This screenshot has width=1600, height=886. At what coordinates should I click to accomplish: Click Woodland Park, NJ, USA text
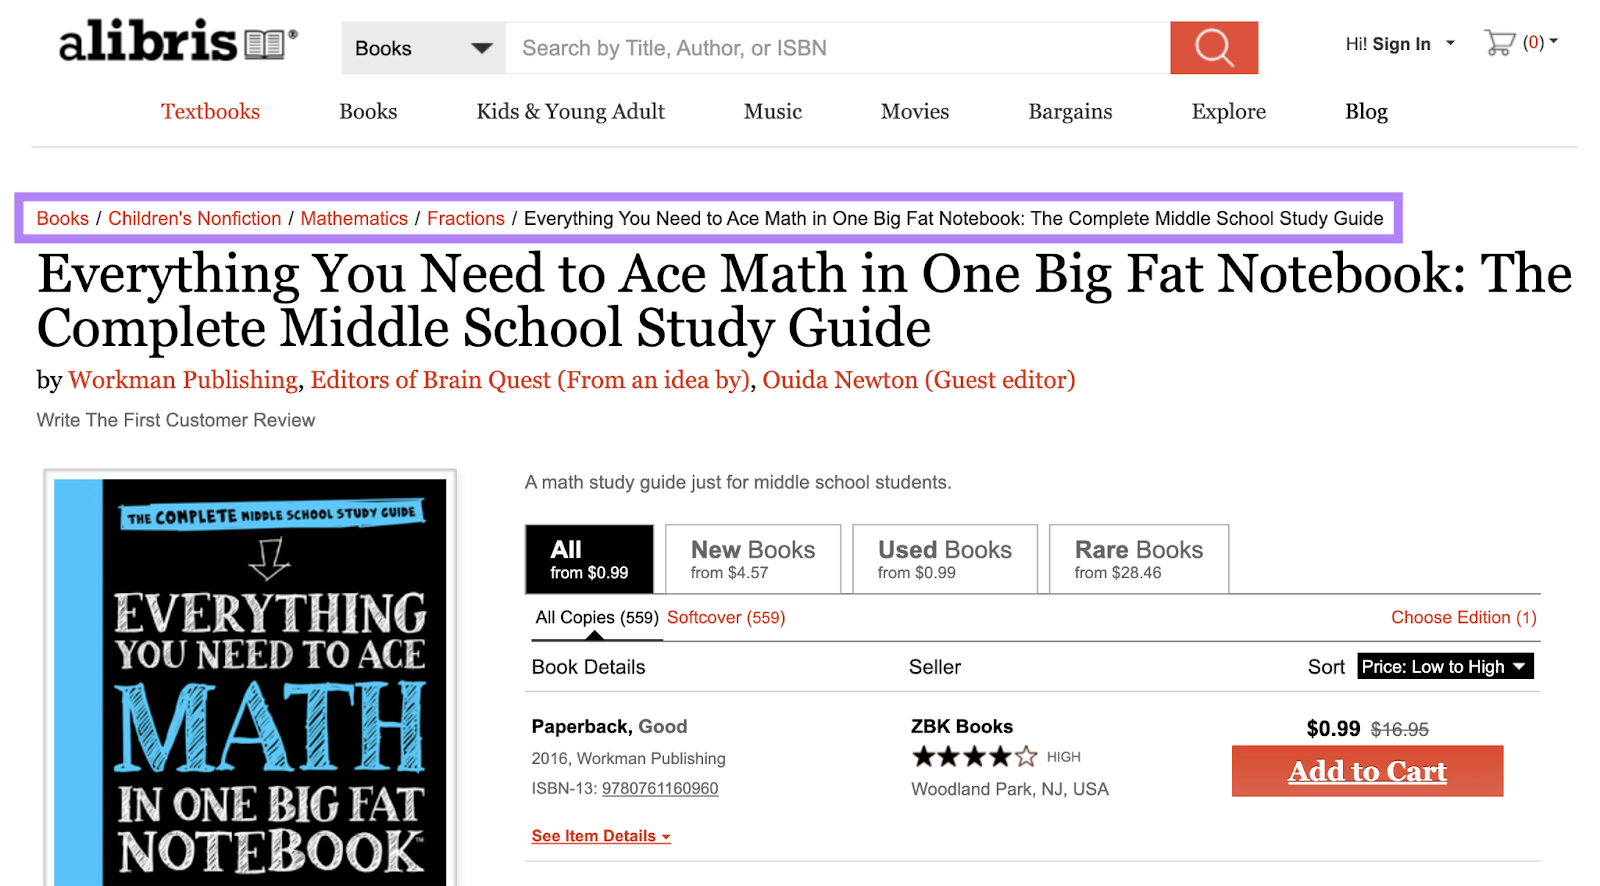(x=1010, y=789)
